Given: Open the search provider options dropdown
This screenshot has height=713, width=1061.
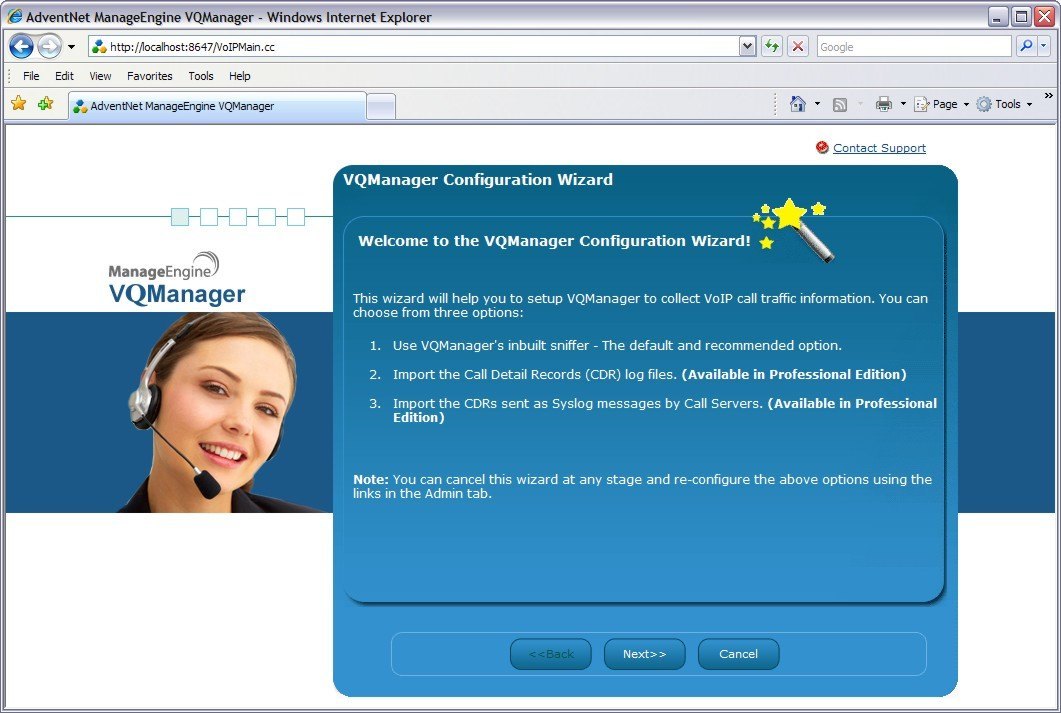Looking at the screenshot, I should pyautogui.click(x=1043, y=46).
